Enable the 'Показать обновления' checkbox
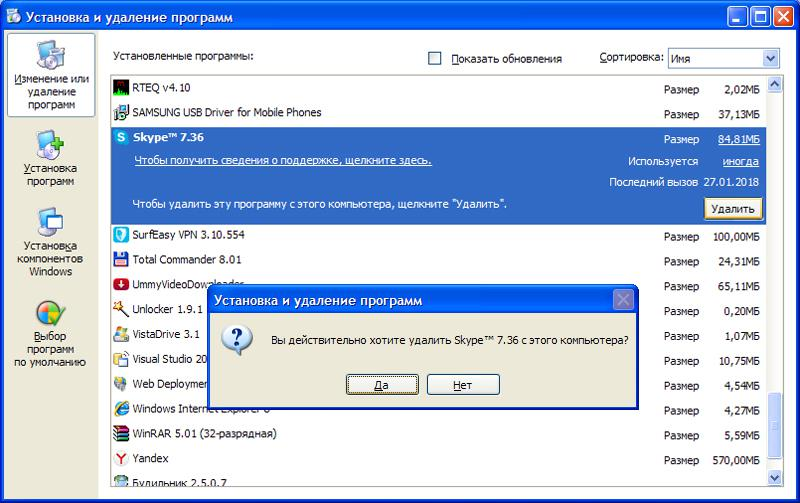Screen dimensions: 800x503 coord(435,58)
